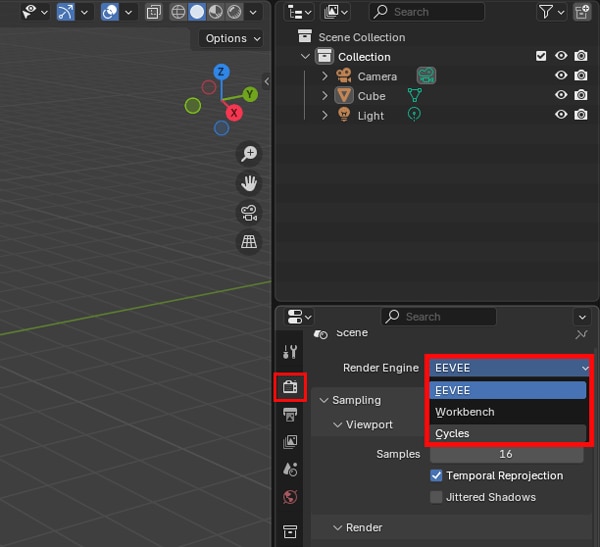Viewport: 600px width, 547px height.
Task: Switch perspective/orthographic grid icon
Action: (249, 242)
